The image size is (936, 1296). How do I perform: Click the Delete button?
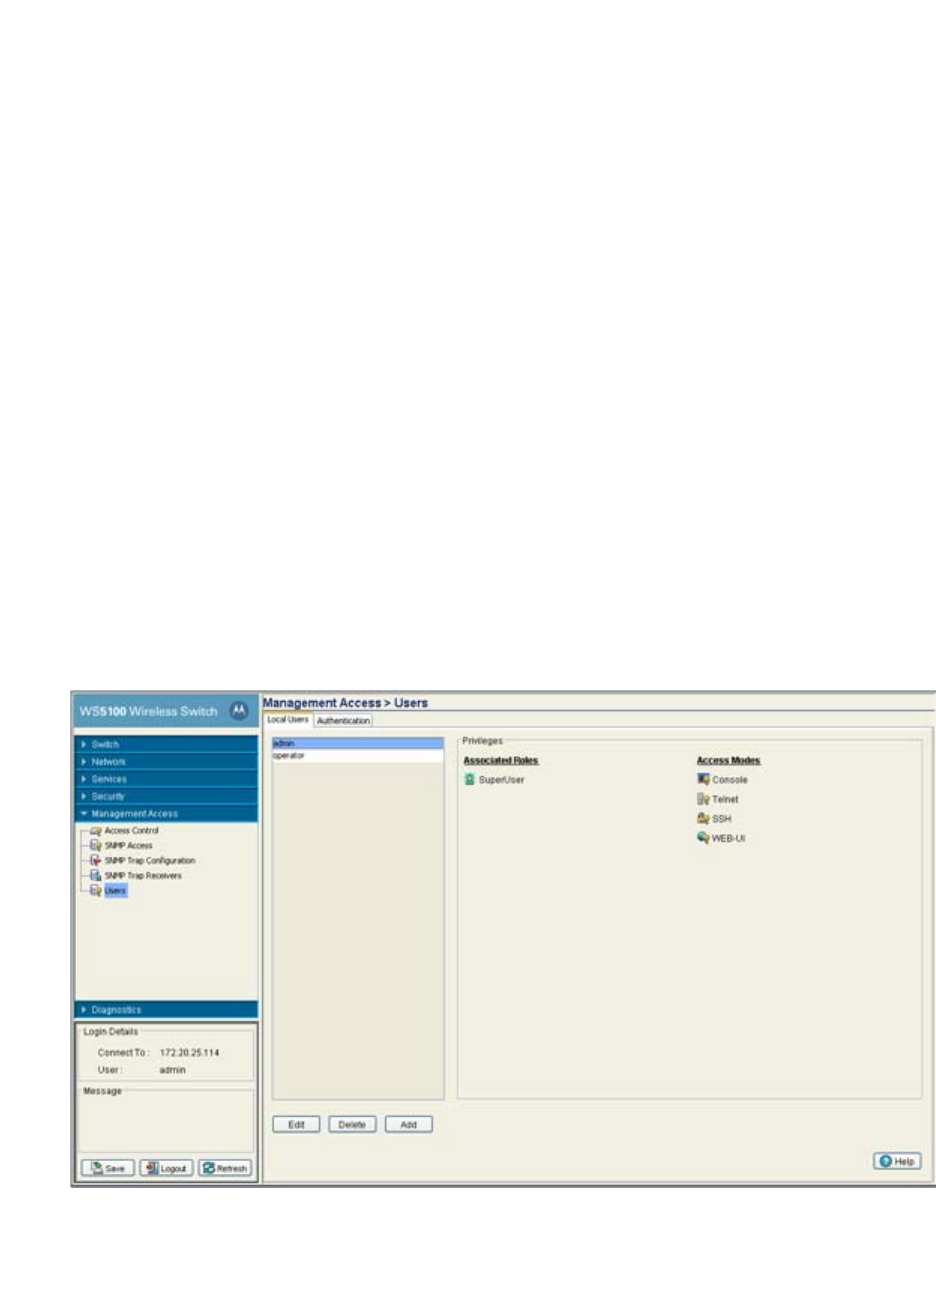pyautogui.click(x=352, y=1124)
